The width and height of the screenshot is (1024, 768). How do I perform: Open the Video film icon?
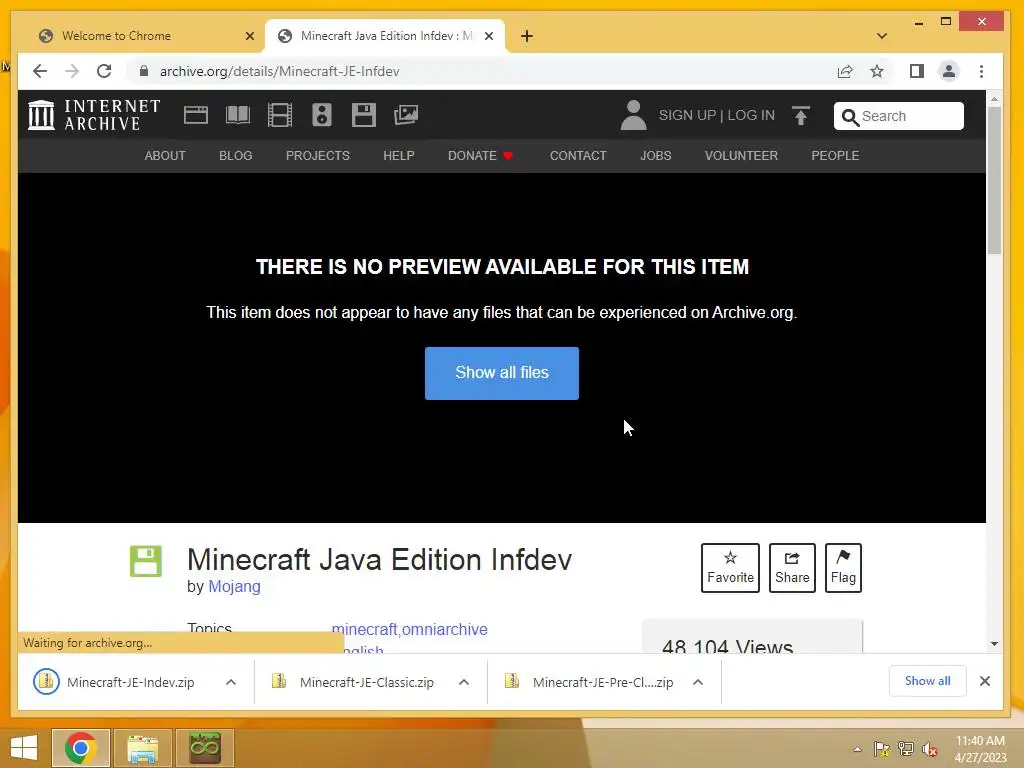pos(280,115)
